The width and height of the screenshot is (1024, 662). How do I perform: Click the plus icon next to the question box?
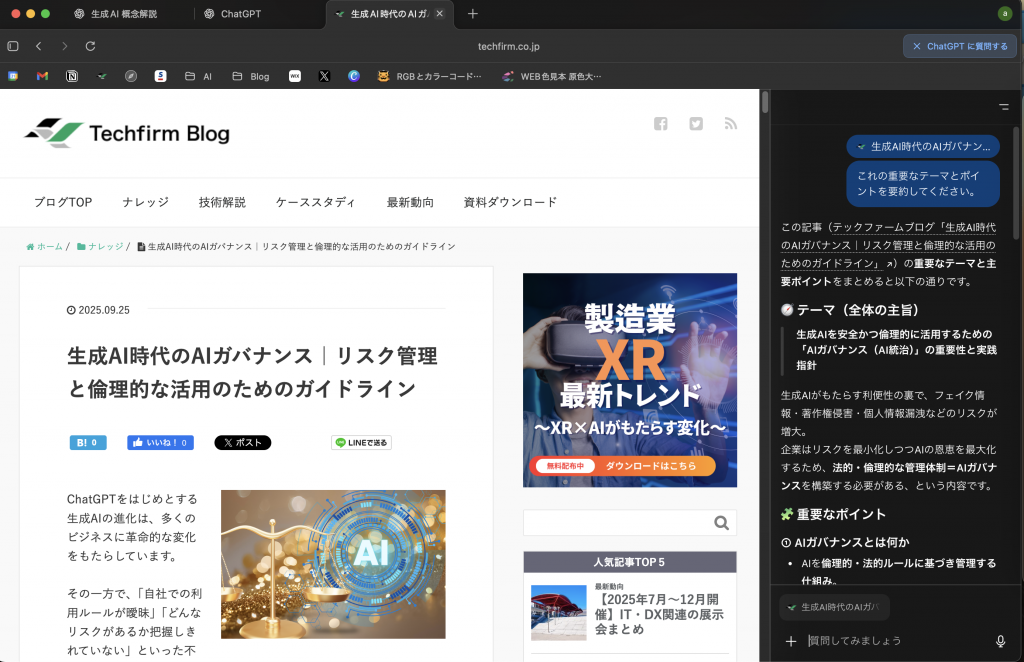pos(792,640)
